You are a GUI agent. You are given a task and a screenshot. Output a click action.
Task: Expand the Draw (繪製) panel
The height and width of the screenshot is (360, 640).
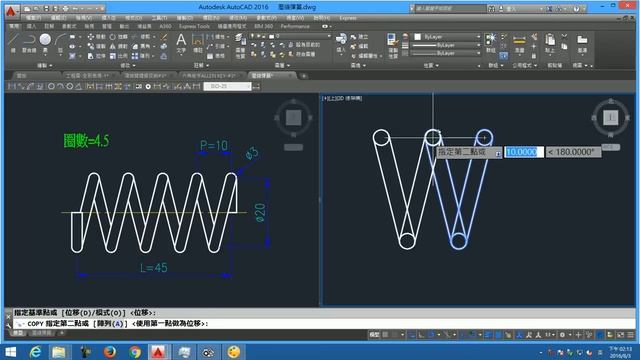coord(44,65)
